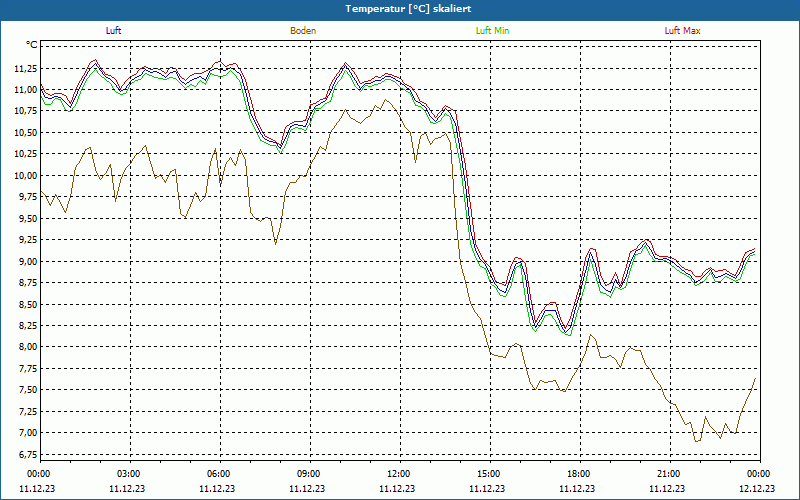
Task: Click the 10,00 y-axis value
Action: click(x=25, y=176)
